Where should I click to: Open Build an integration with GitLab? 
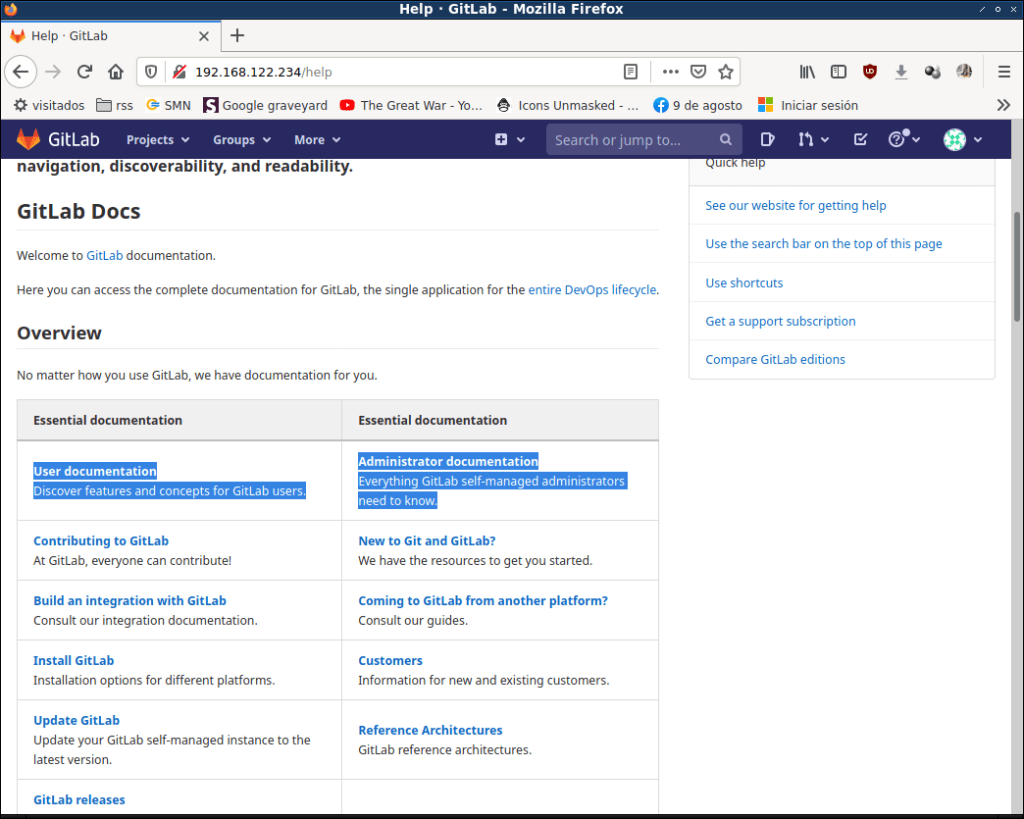coord(129,601)
